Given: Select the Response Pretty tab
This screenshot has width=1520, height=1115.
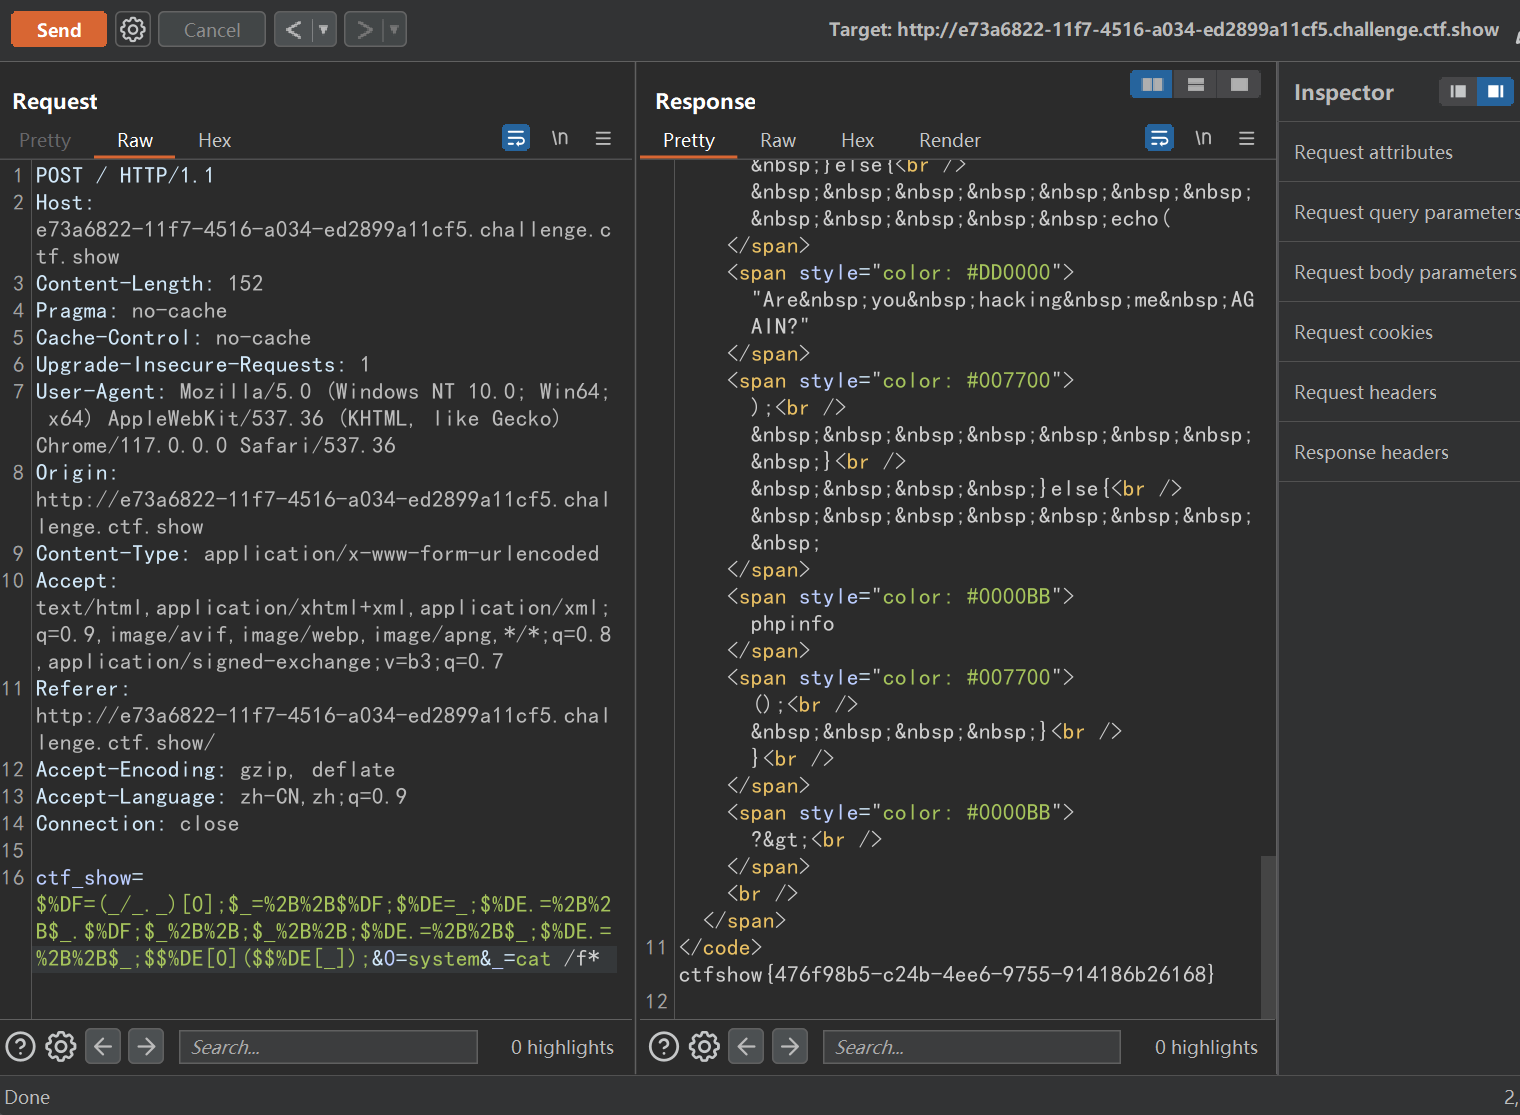Looking at the screenshot, I should pos(689,140).
